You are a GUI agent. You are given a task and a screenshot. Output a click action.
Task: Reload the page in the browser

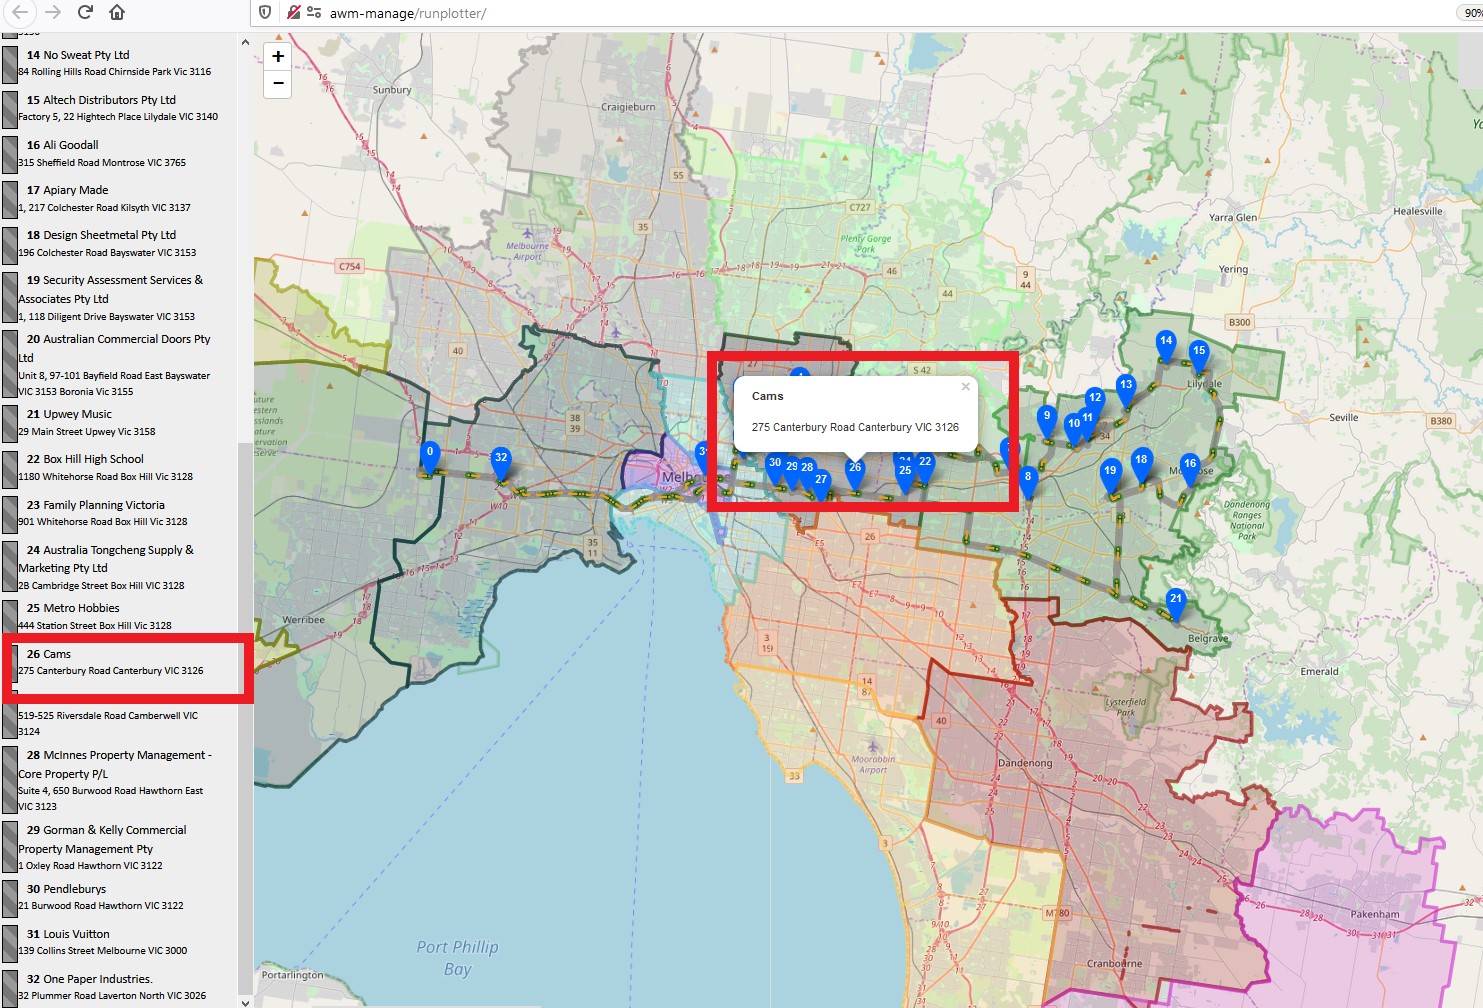coord(85,12)
